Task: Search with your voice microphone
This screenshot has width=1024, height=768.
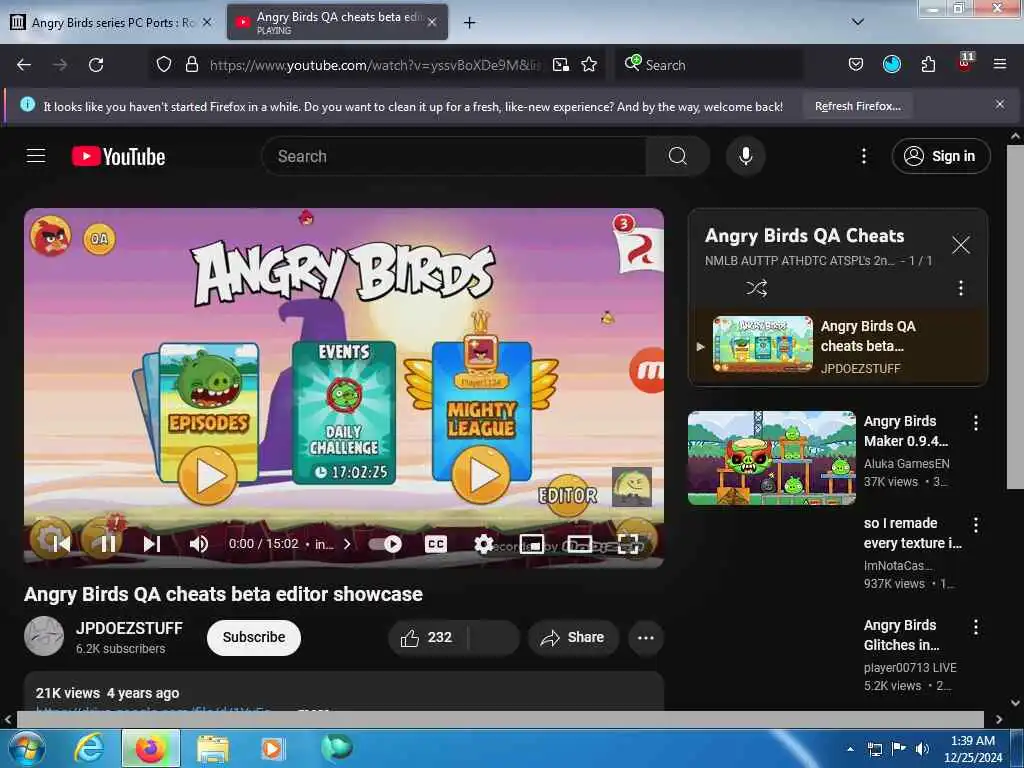Action: coord(745,156)
